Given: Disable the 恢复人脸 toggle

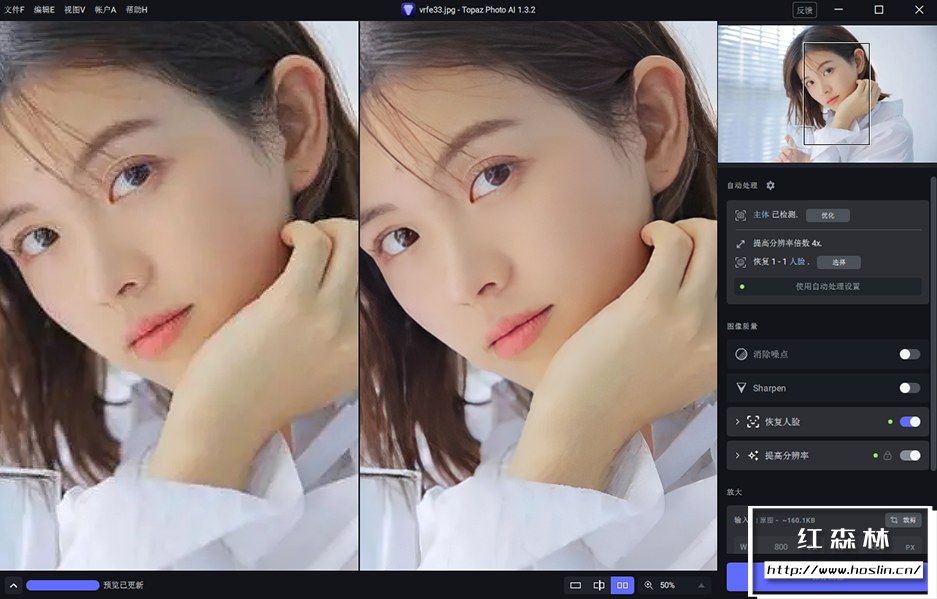Looking at the screenshot, I should click(910, 422).
